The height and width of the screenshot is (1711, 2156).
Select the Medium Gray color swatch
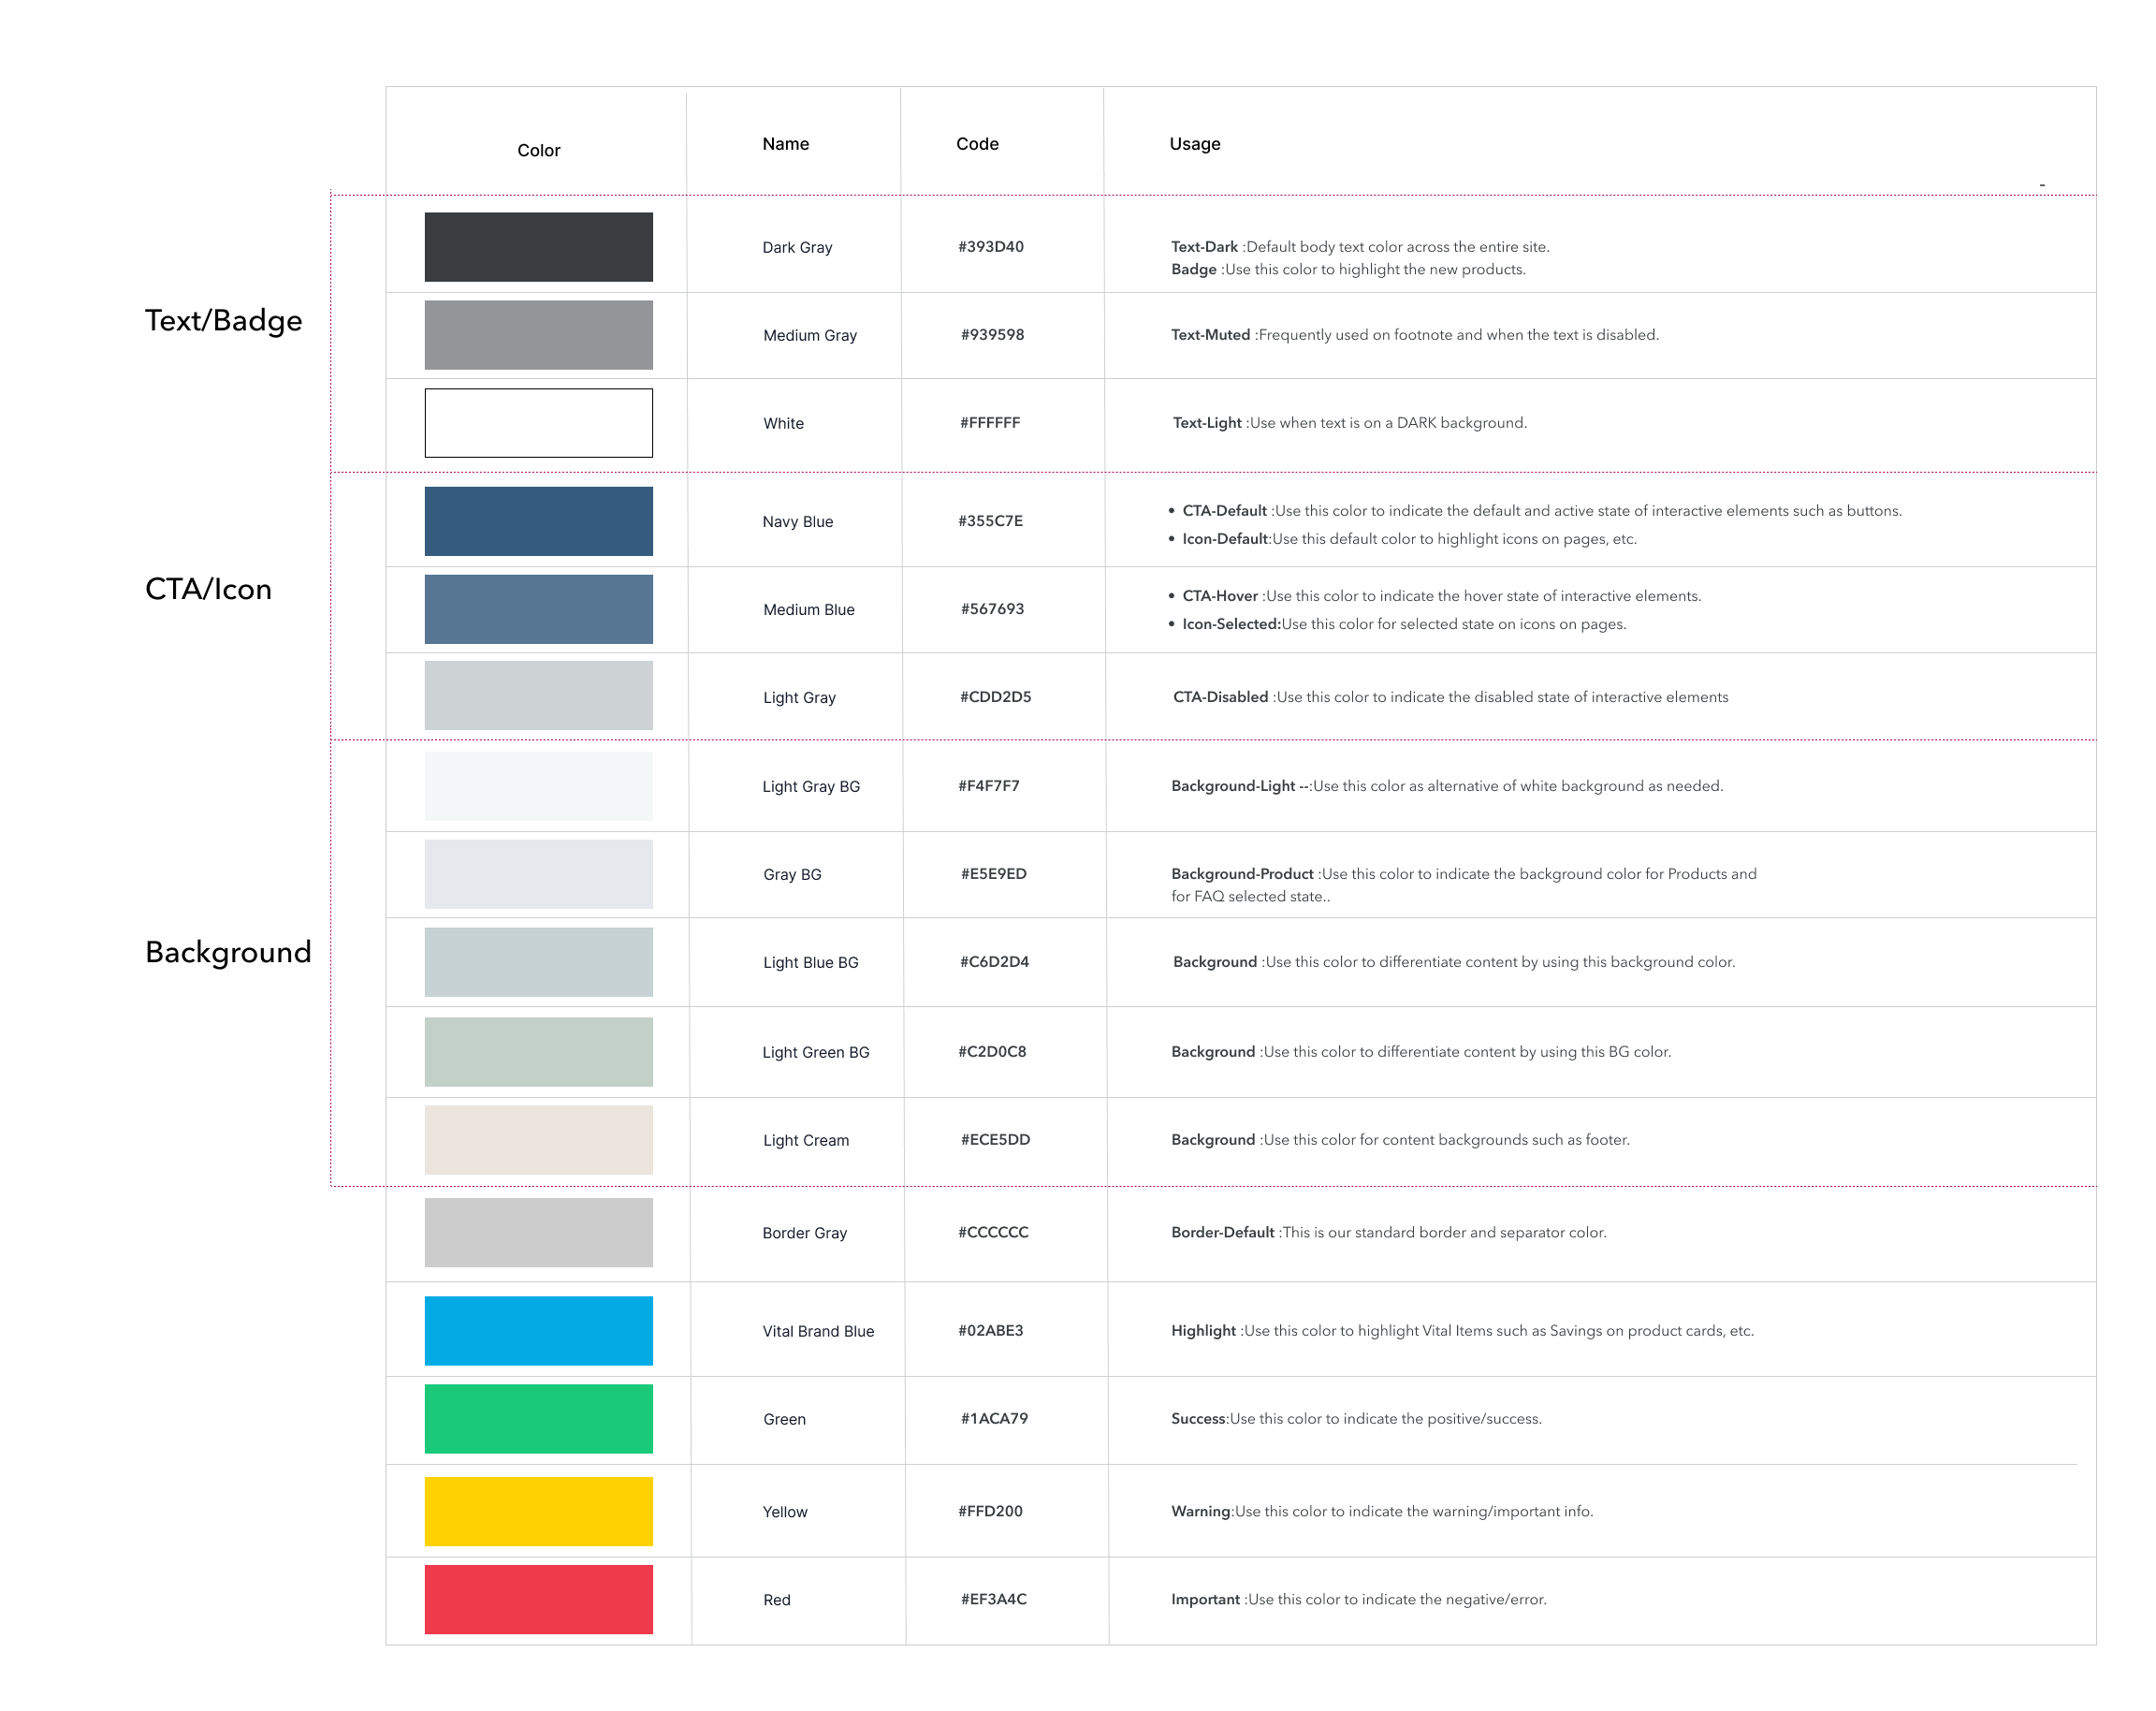point(538,334)
